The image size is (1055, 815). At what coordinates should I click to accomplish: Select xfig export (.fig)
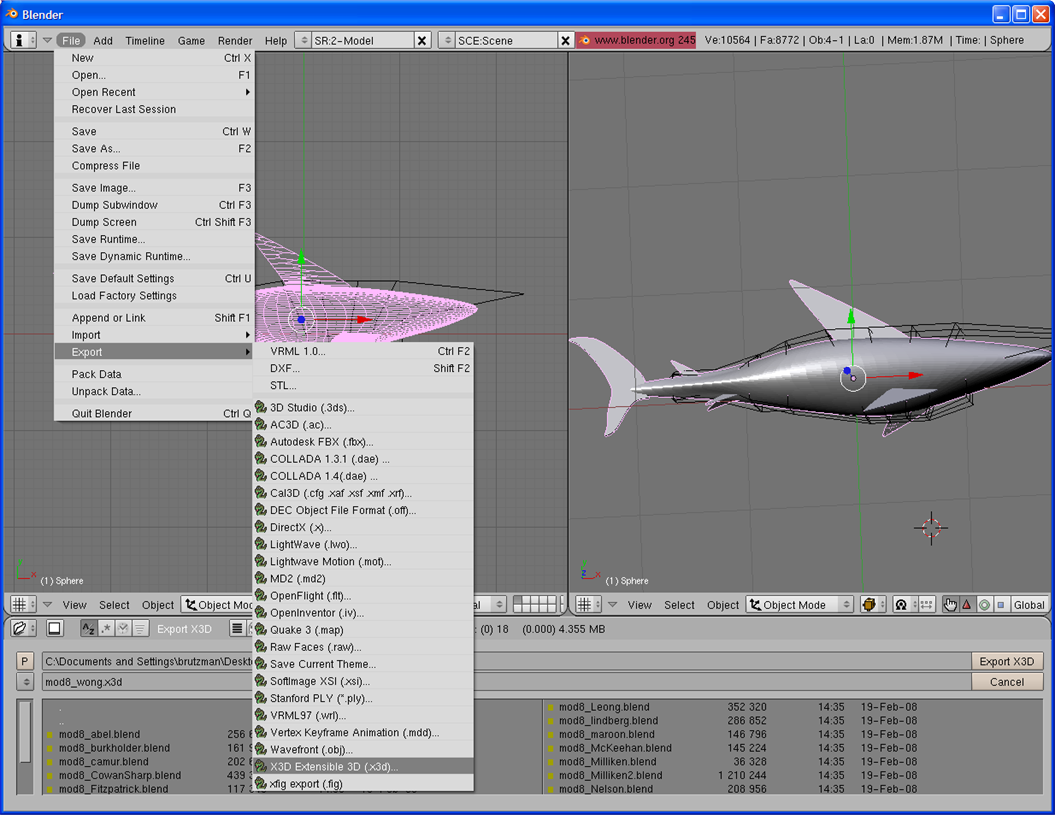point(363,784)
